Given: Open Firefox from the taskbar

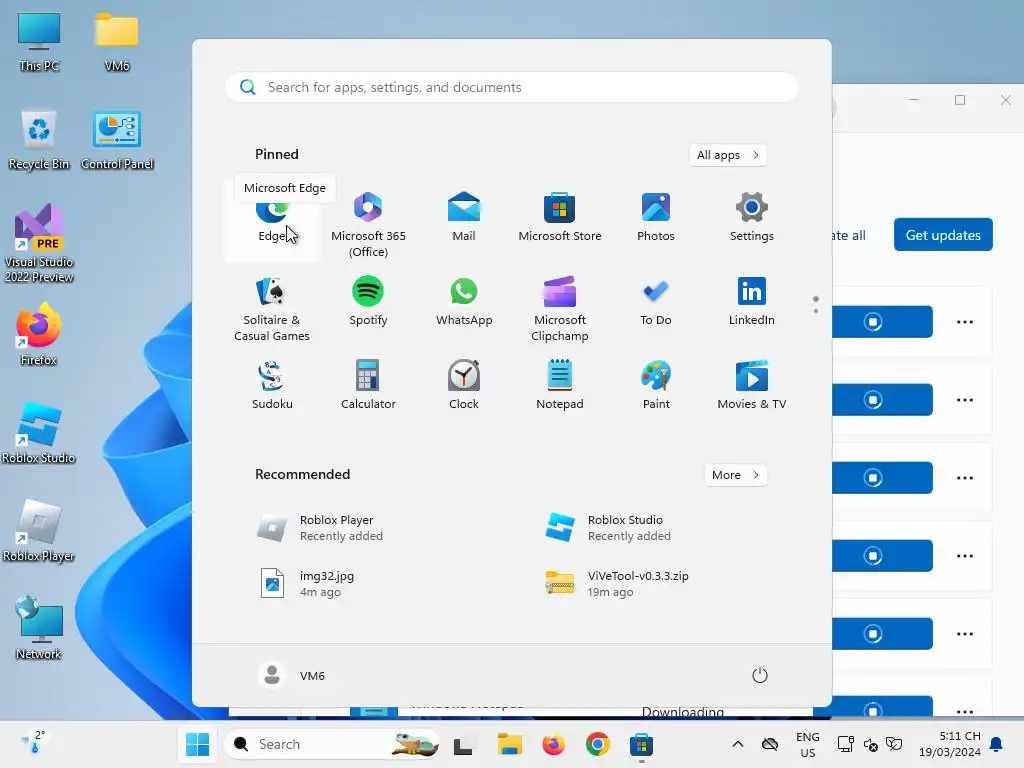Looking at the screenshot, I should point(553,744).
